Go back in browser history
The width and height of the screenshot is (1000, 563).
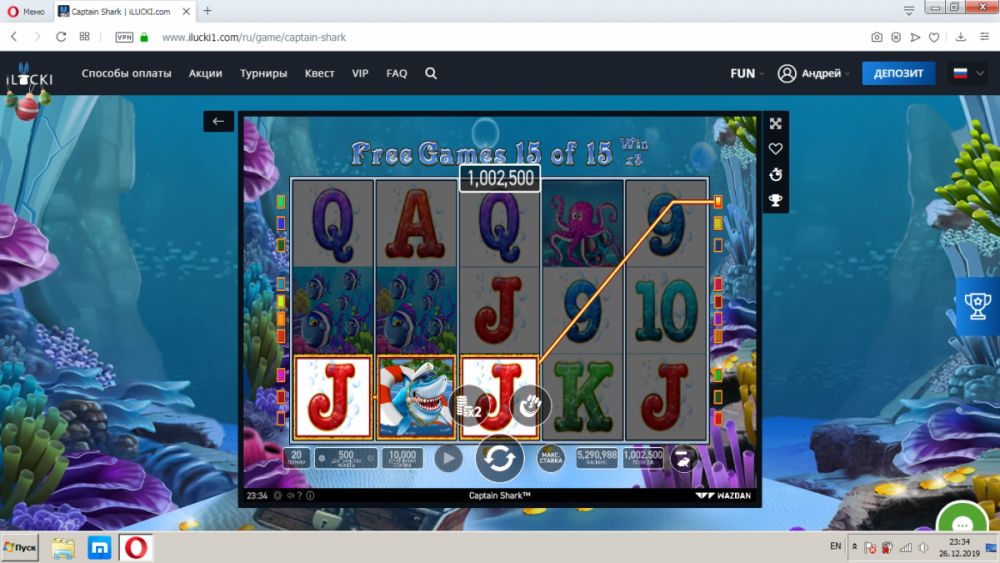14,37
